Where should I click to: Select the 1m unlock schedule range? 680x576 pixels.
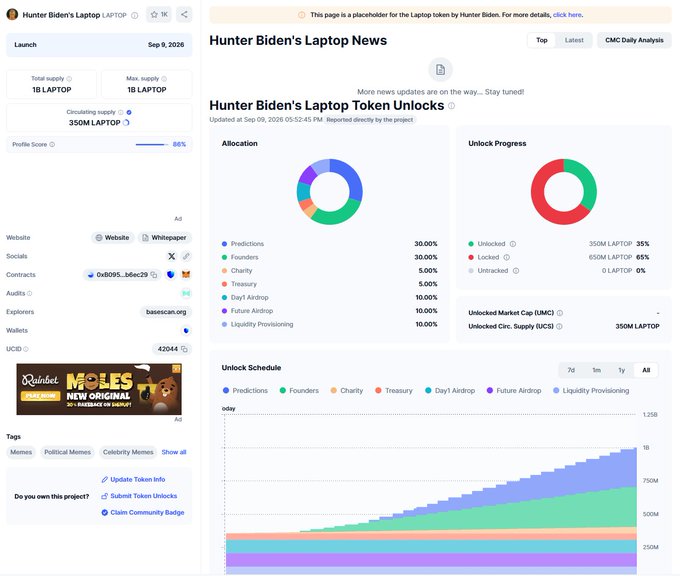pos(597,370)
